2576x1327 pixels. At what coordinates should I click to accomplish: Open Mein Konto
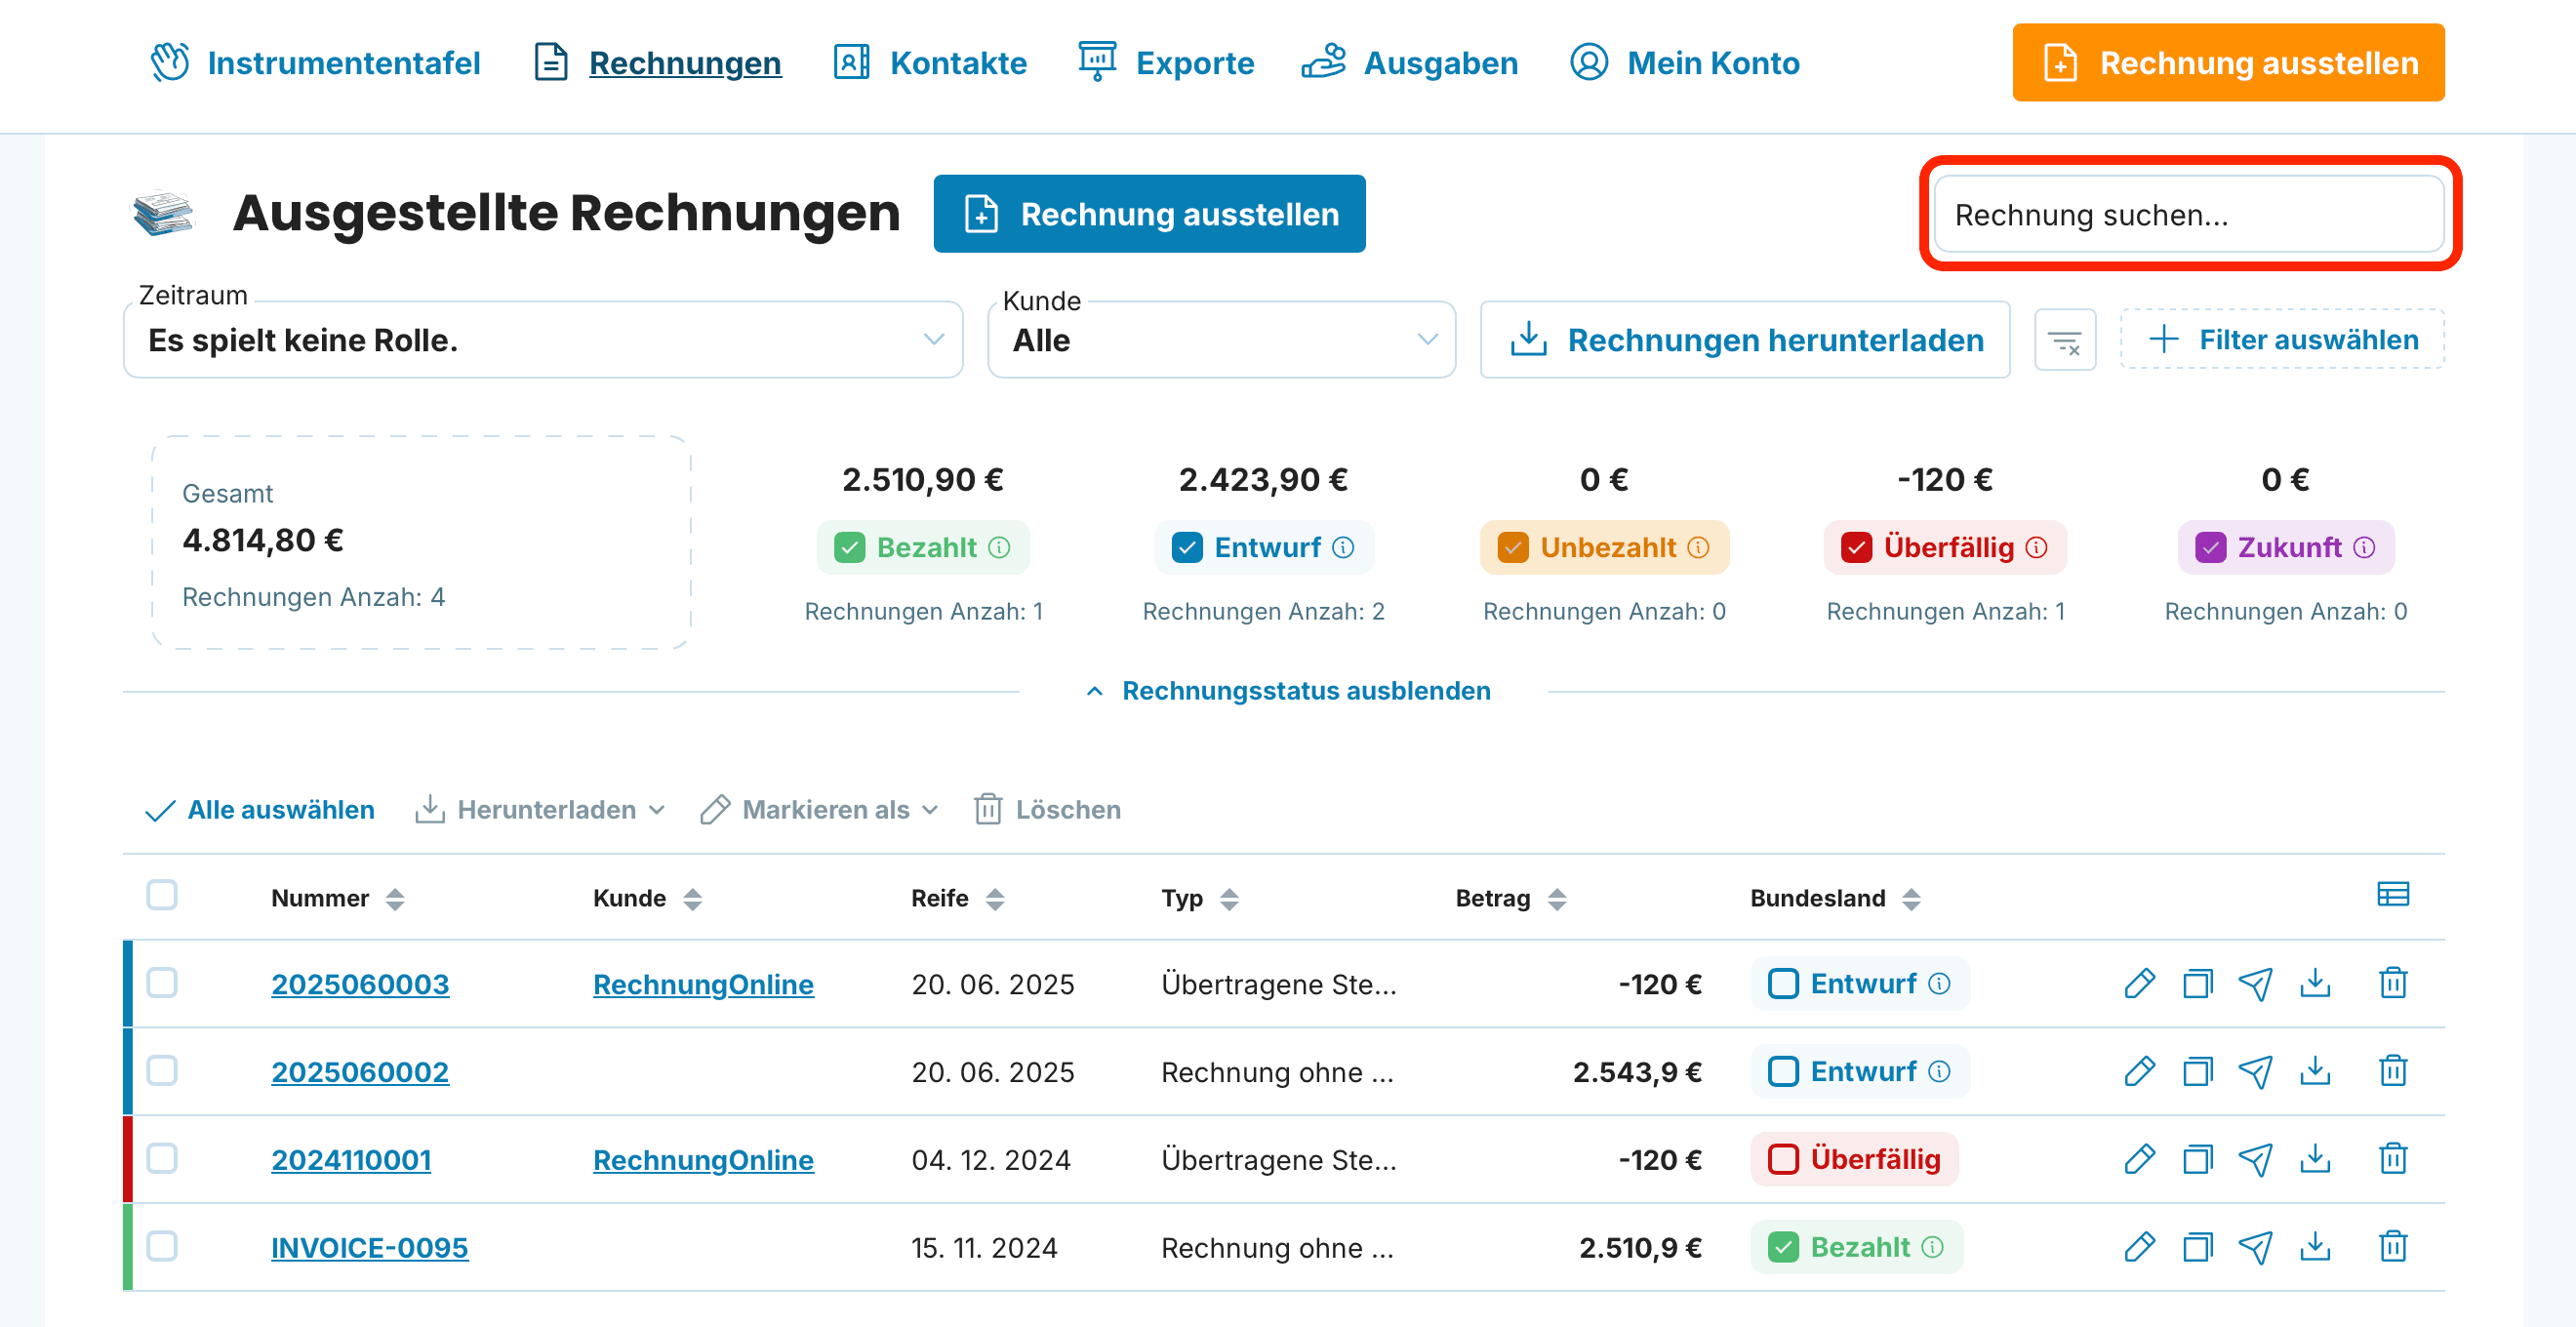(x=1685, y=63)
